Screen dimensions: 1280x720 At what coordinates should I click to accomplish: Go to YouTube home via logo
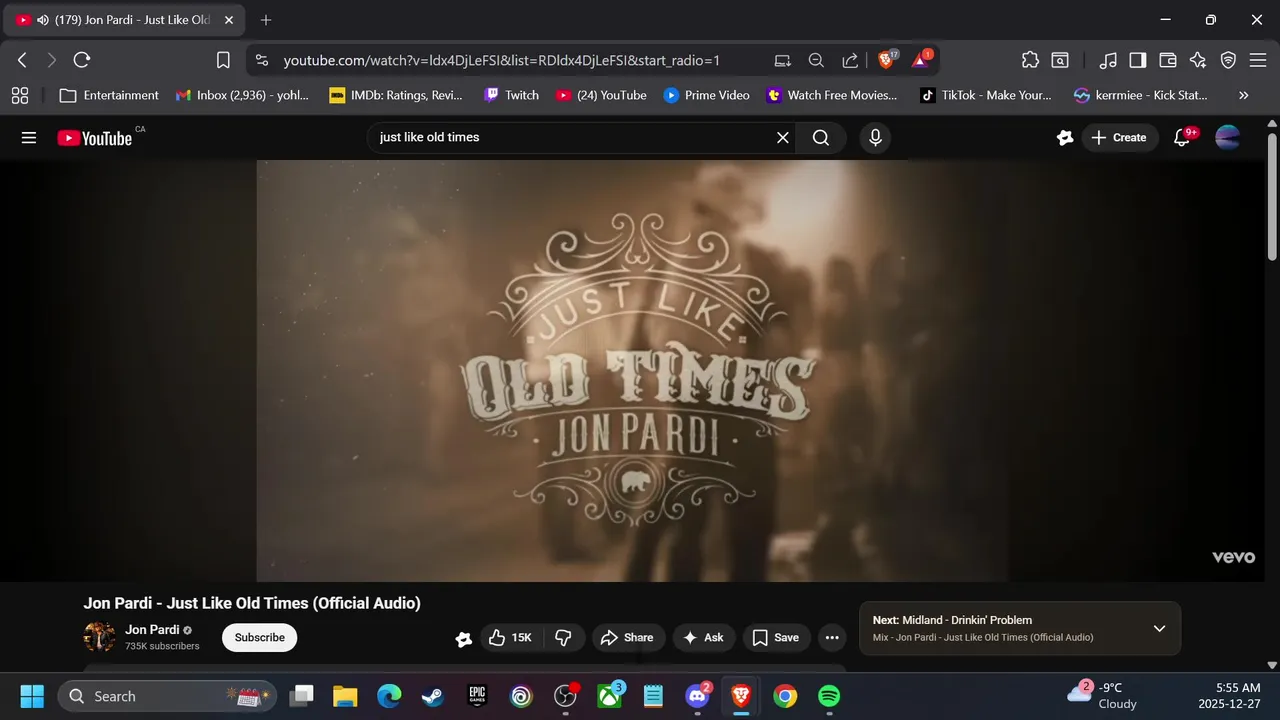(95, 138)
